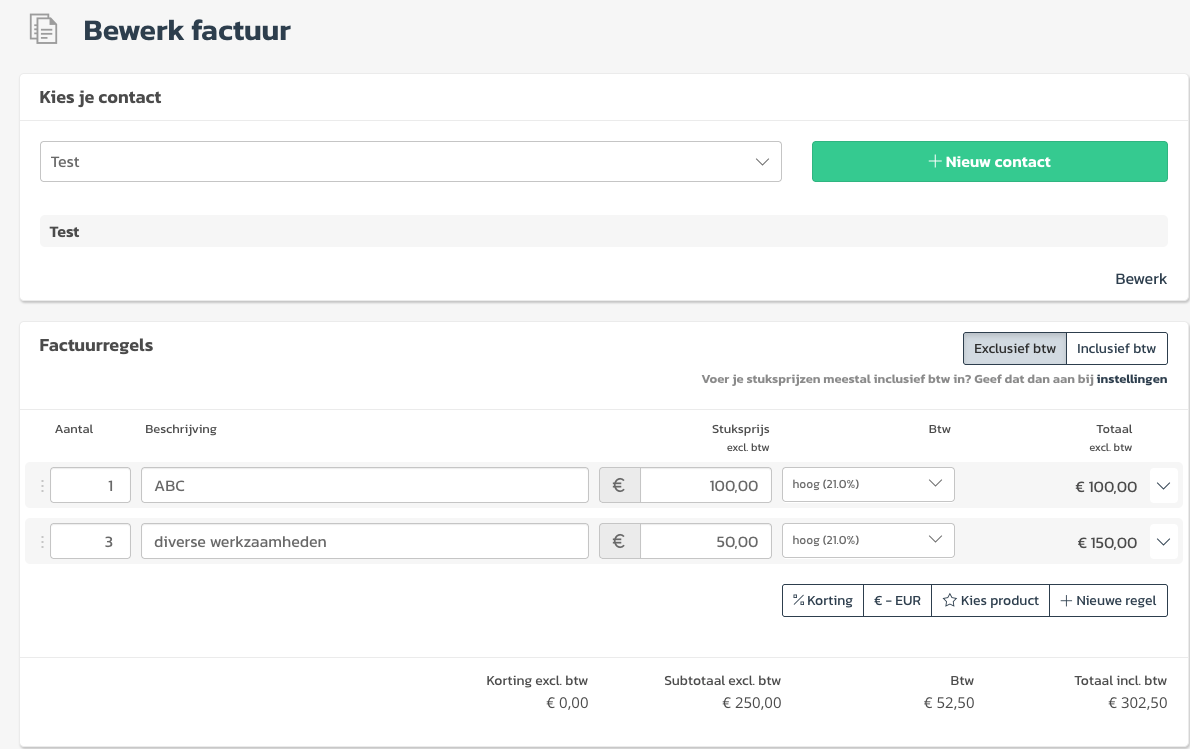The width and height of the screenshot is (1190, 749).
Task: Open the Korting discount option
Action: (822, 601)
